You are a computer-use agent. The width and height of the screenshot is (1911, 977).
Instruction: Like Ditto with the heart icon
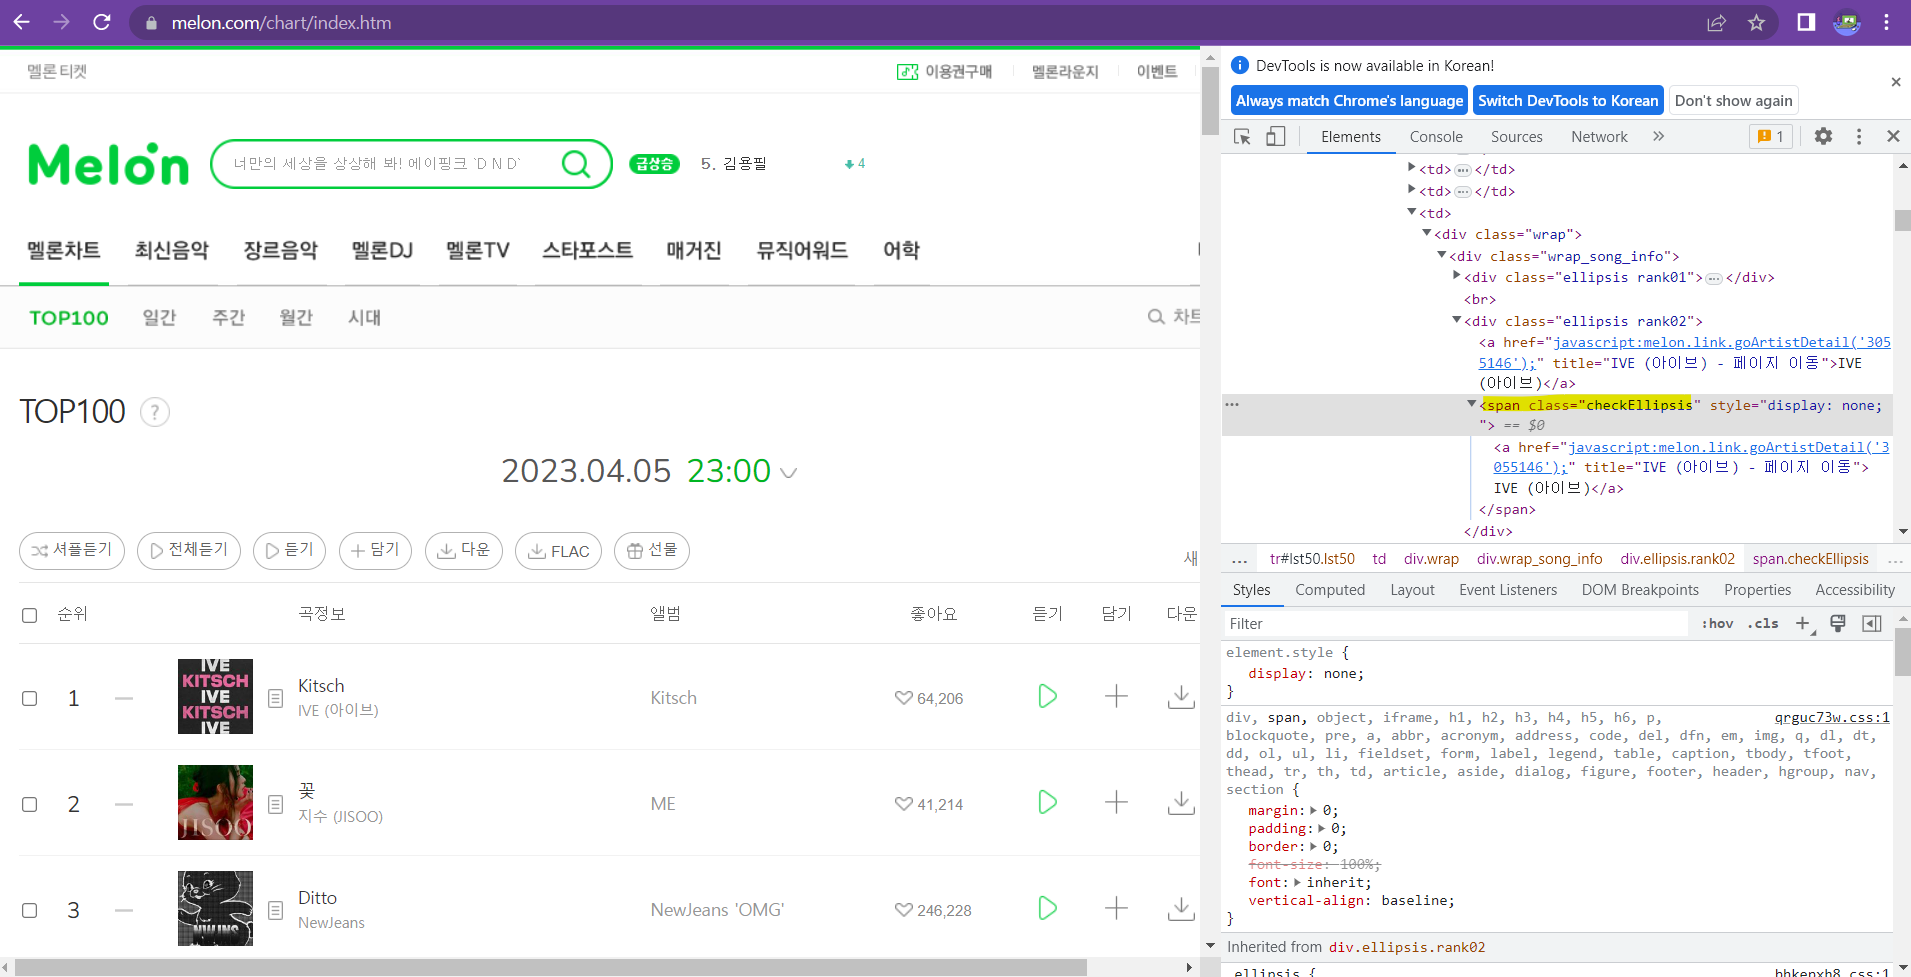(x=903, y=910)
